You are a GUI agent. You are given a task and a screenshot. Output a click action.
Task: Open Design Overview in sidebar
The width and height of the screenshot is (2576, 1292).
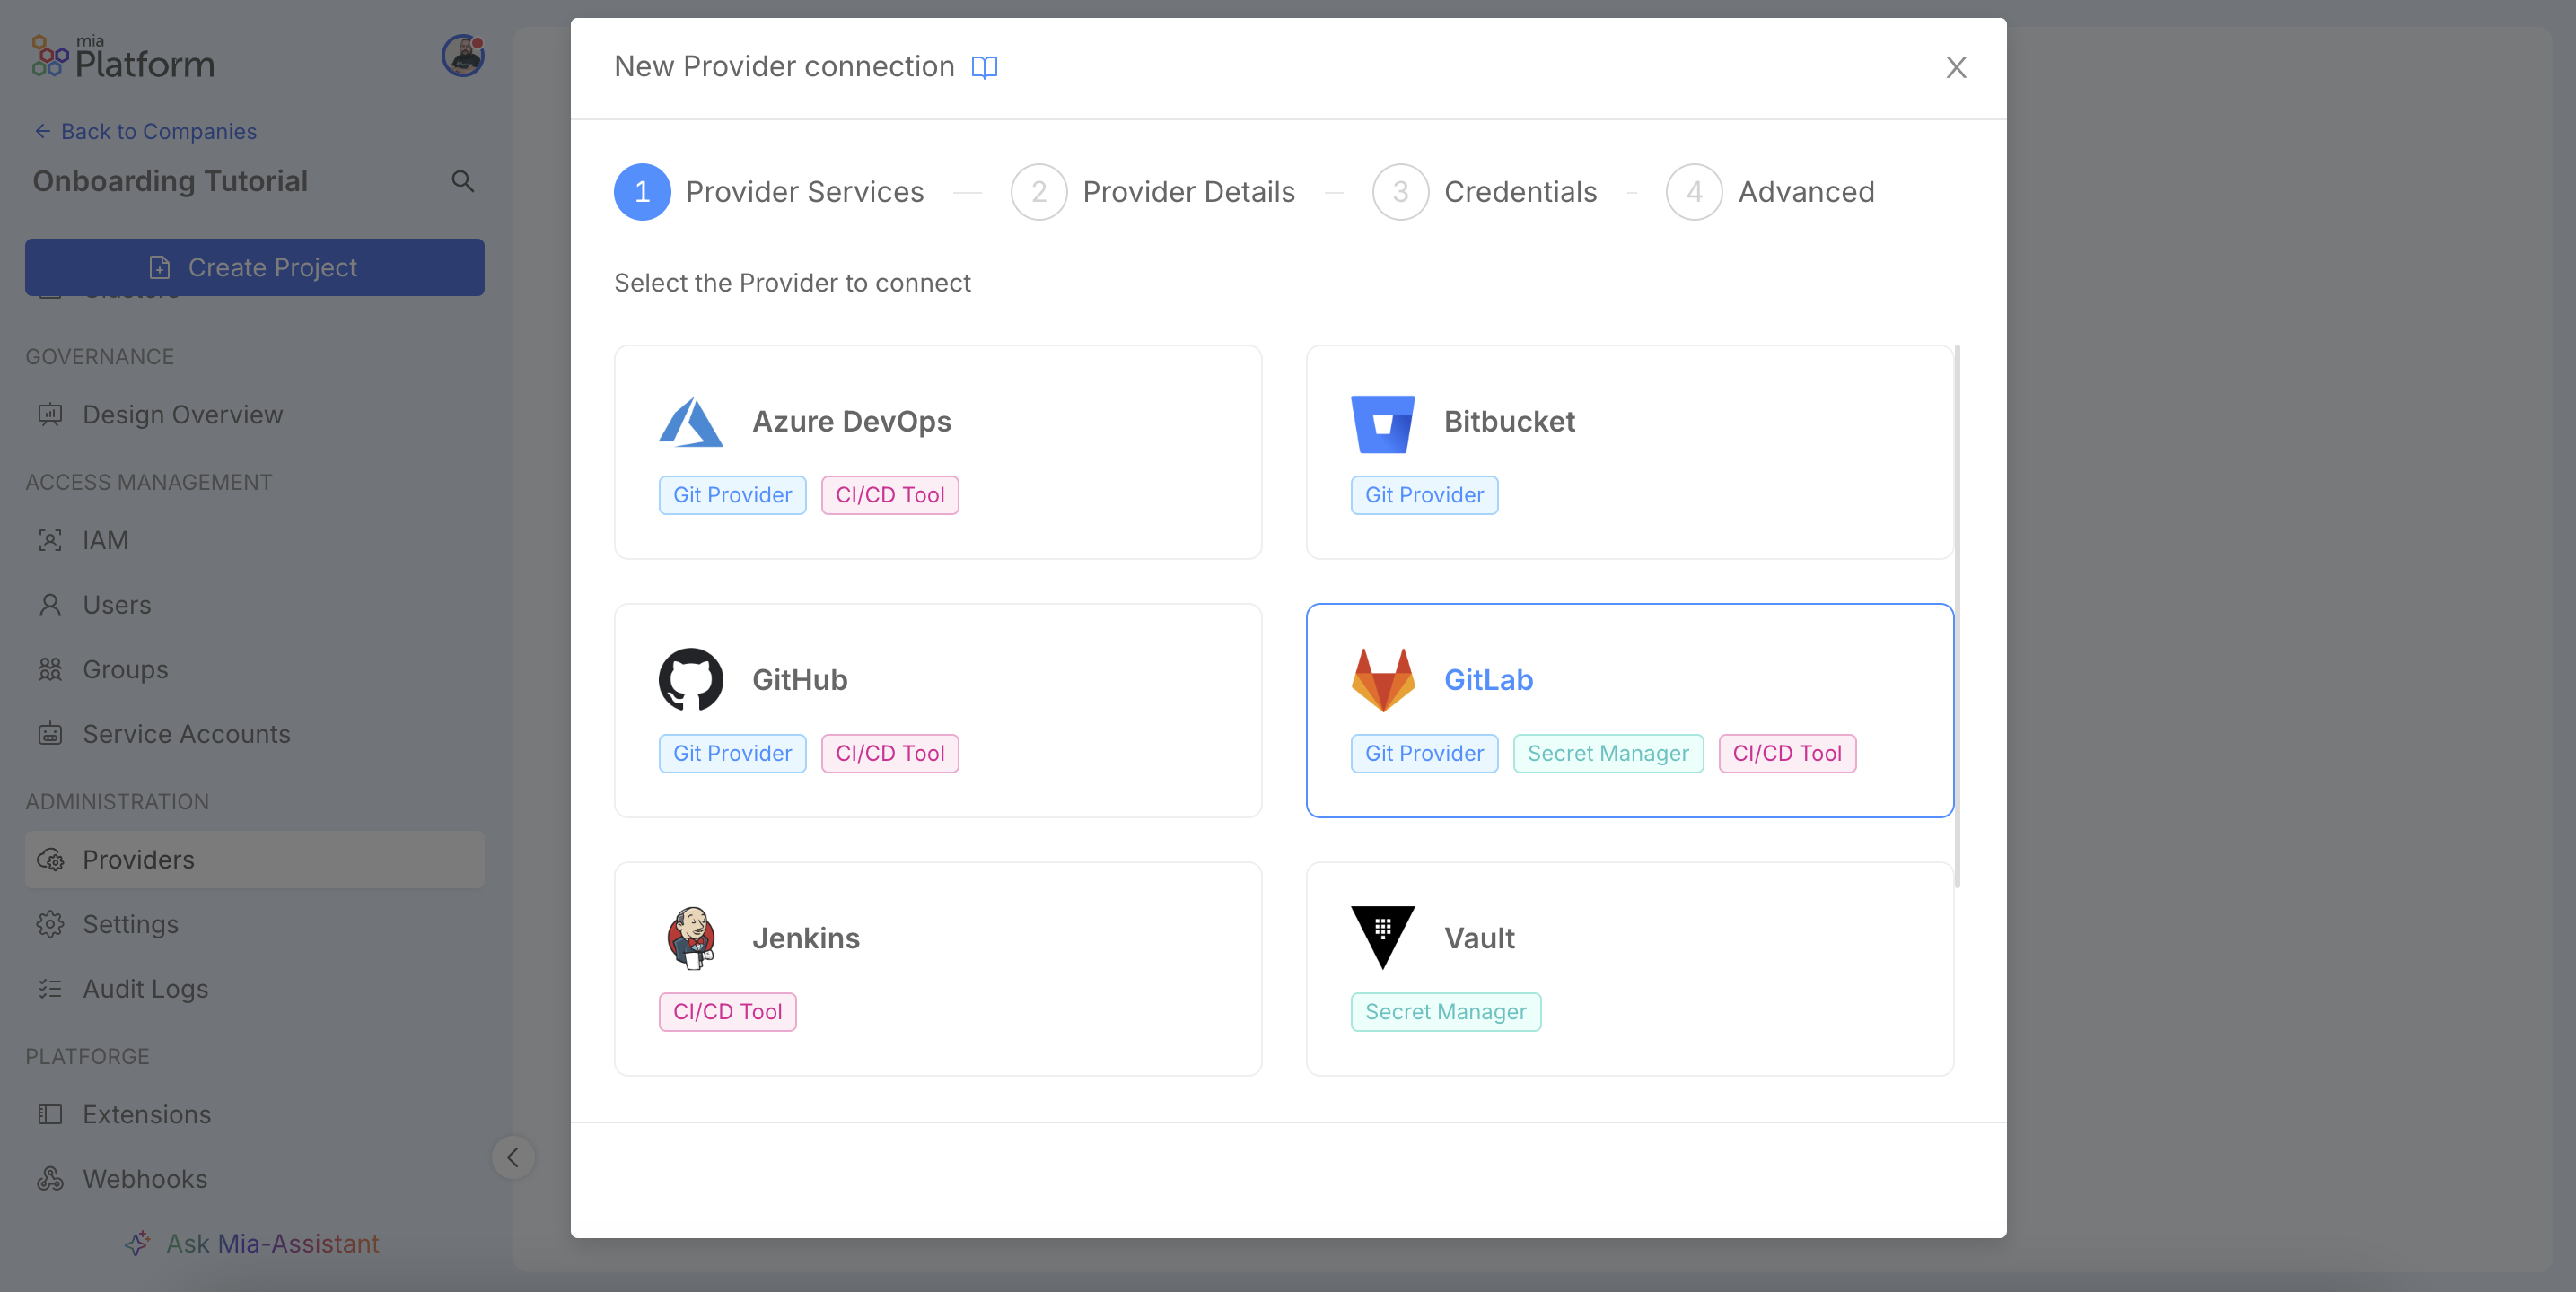(x=255, y=414)
